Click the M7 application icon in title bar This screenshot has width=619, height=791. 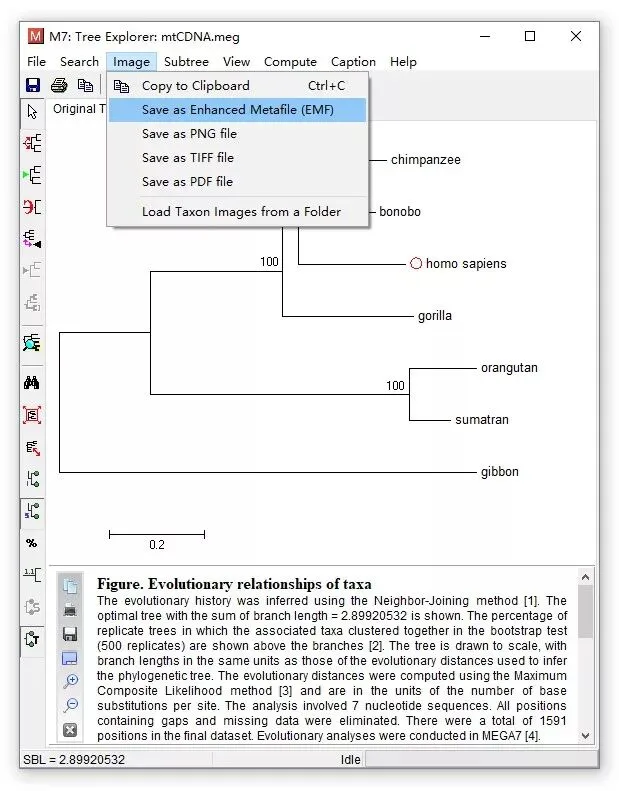35,36
